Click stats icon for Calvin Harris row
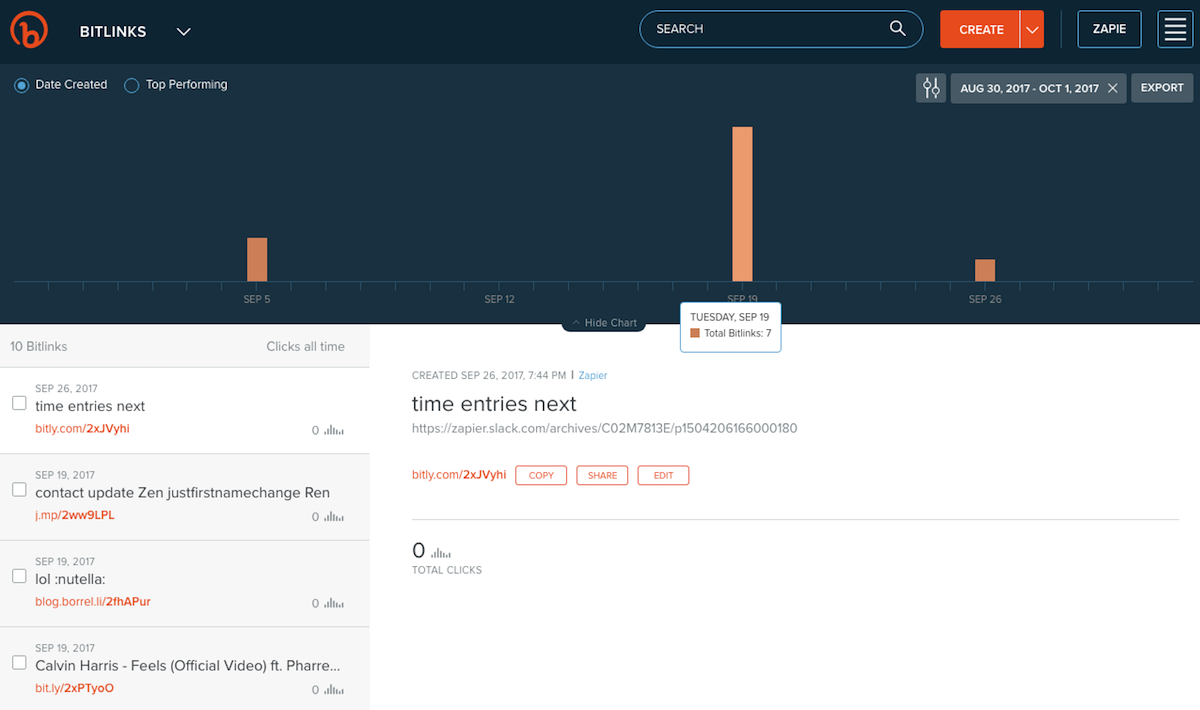This screenshot has width=1200, height=710. [x=334, y=690]
